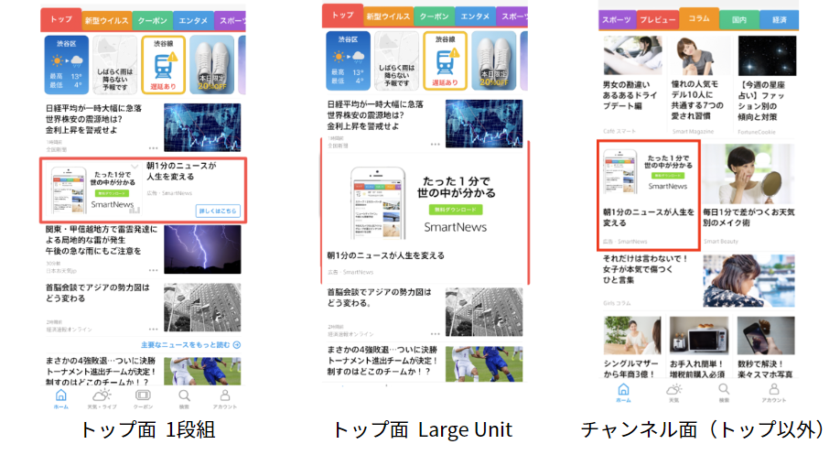The width and height of the screenshot is (840, 455).
Task: Click three-dots beside 日経平均 article in 1段組 mockup
Action: click(153, 147)
